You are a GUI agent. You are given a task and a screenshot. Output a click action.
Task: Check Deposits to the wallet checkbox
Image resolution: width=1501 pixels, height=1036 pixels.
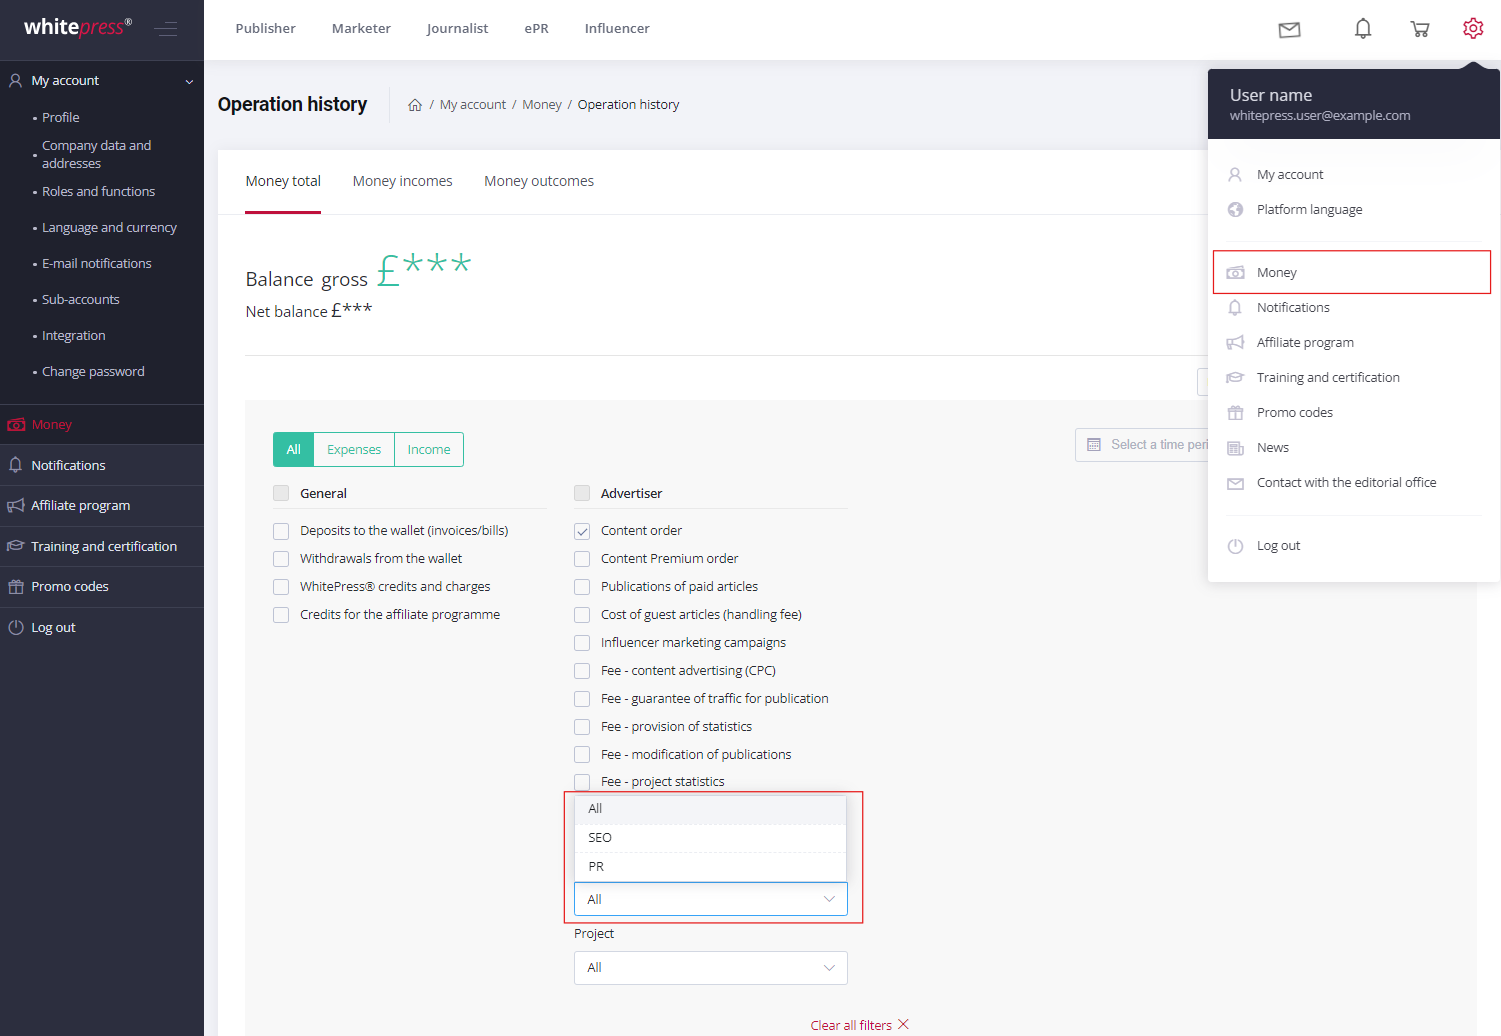coord(281,531)
